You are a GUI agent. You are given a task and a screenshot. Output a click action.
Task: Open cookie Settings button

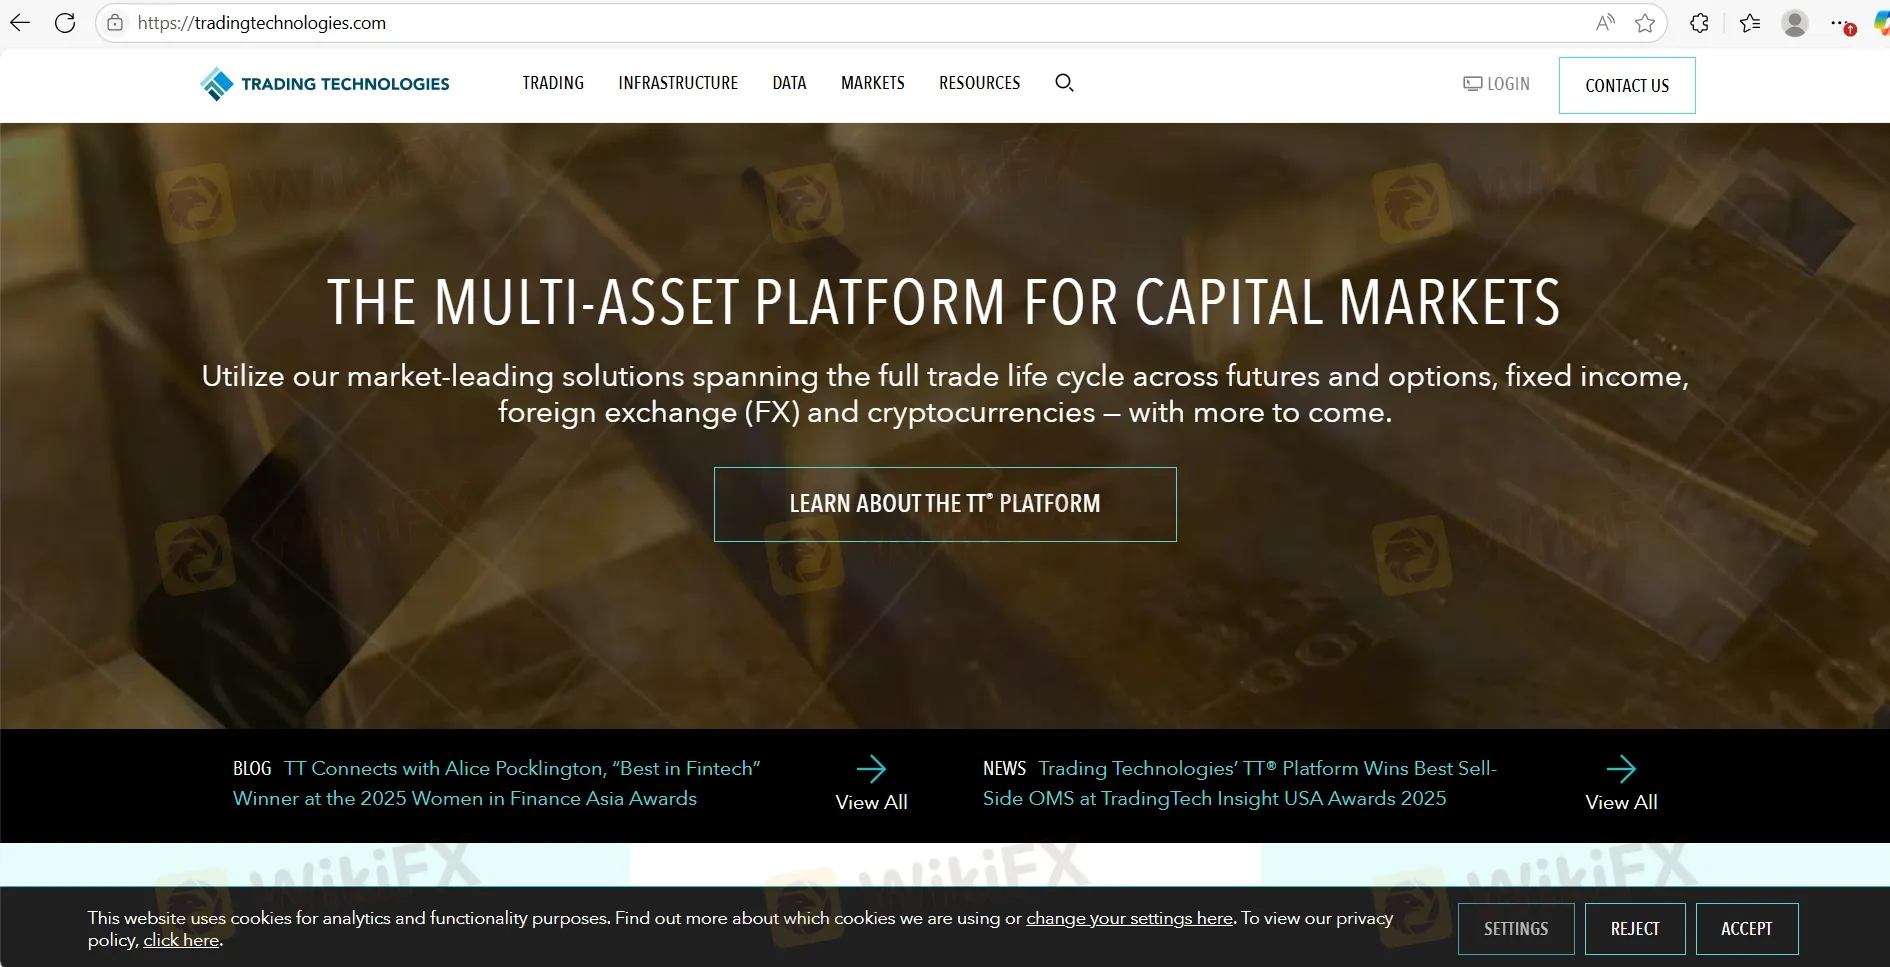pyautogui.click(x=1516, y=929)
